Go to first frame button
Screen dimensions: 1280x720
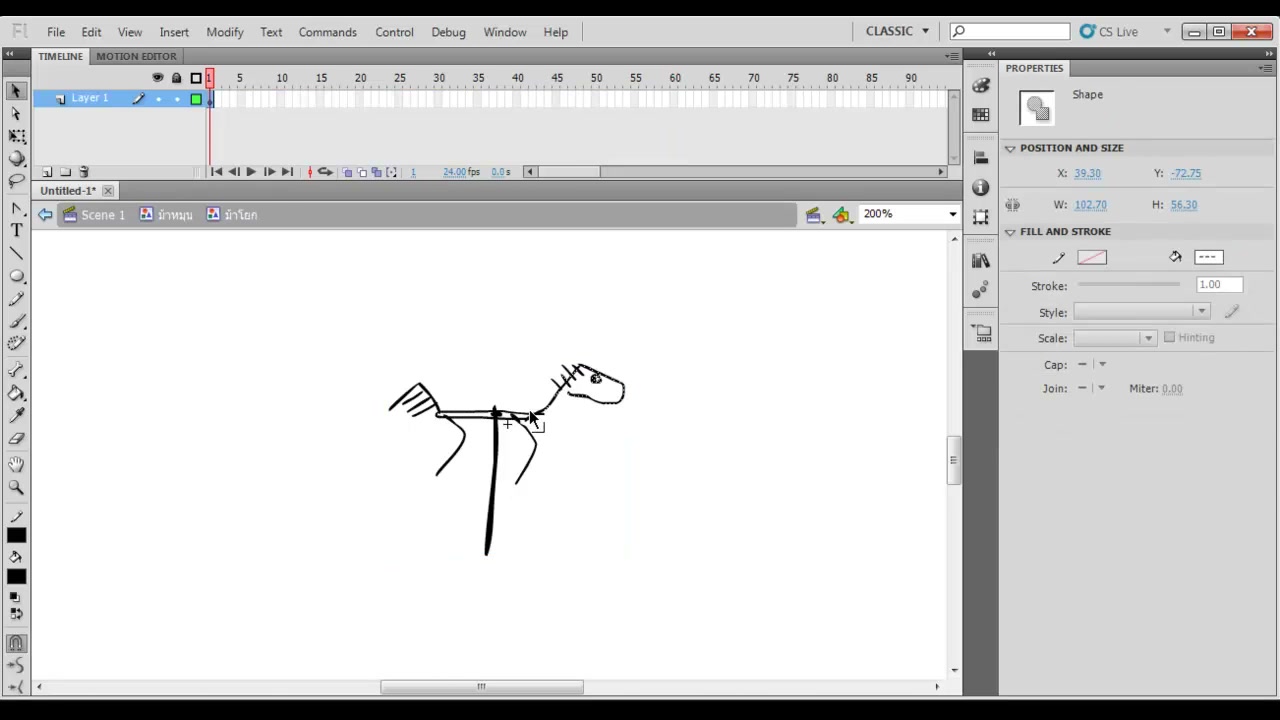click(216, 172)
